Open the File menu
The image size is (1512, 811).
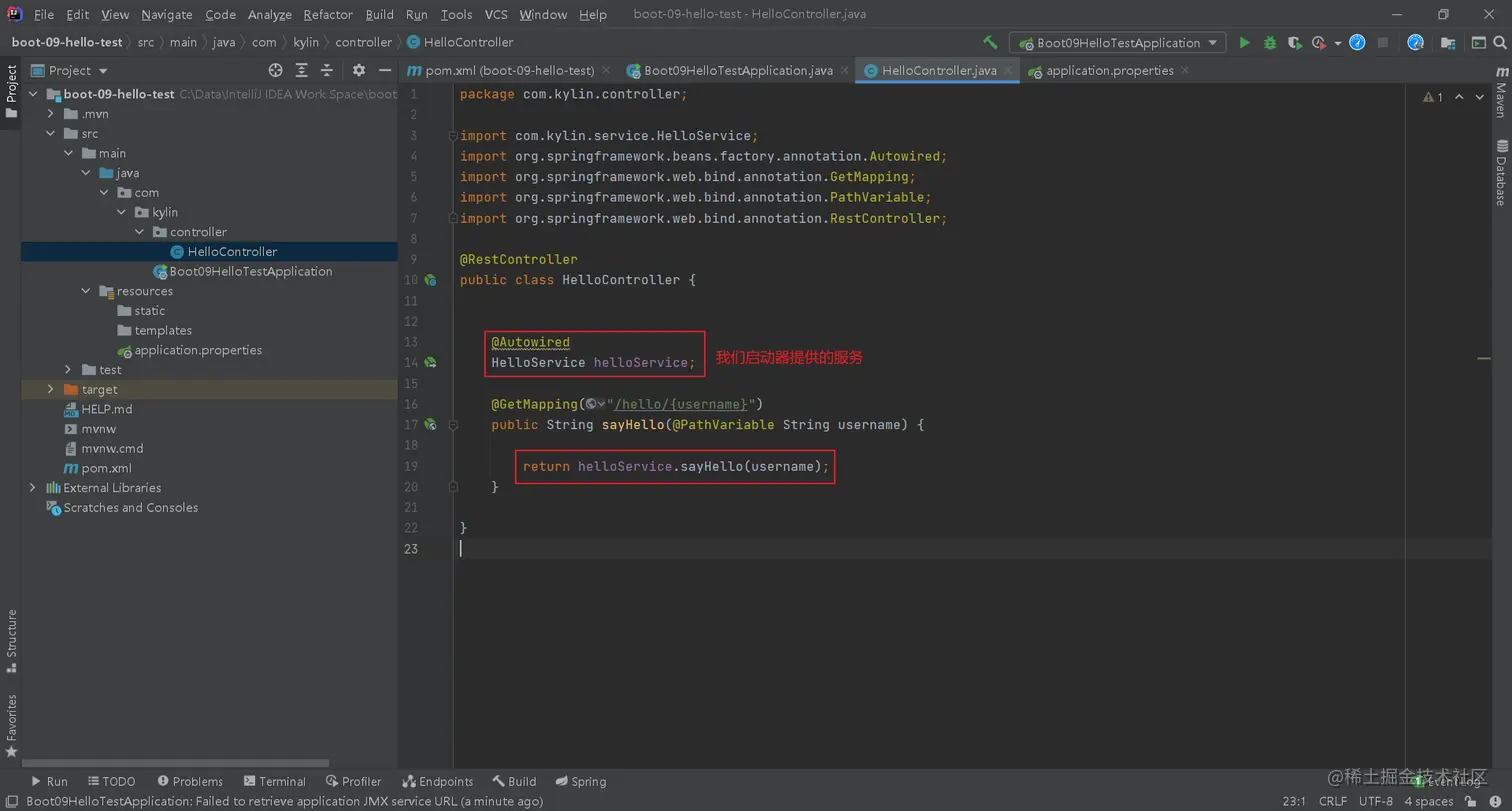(x=44, y=14)
